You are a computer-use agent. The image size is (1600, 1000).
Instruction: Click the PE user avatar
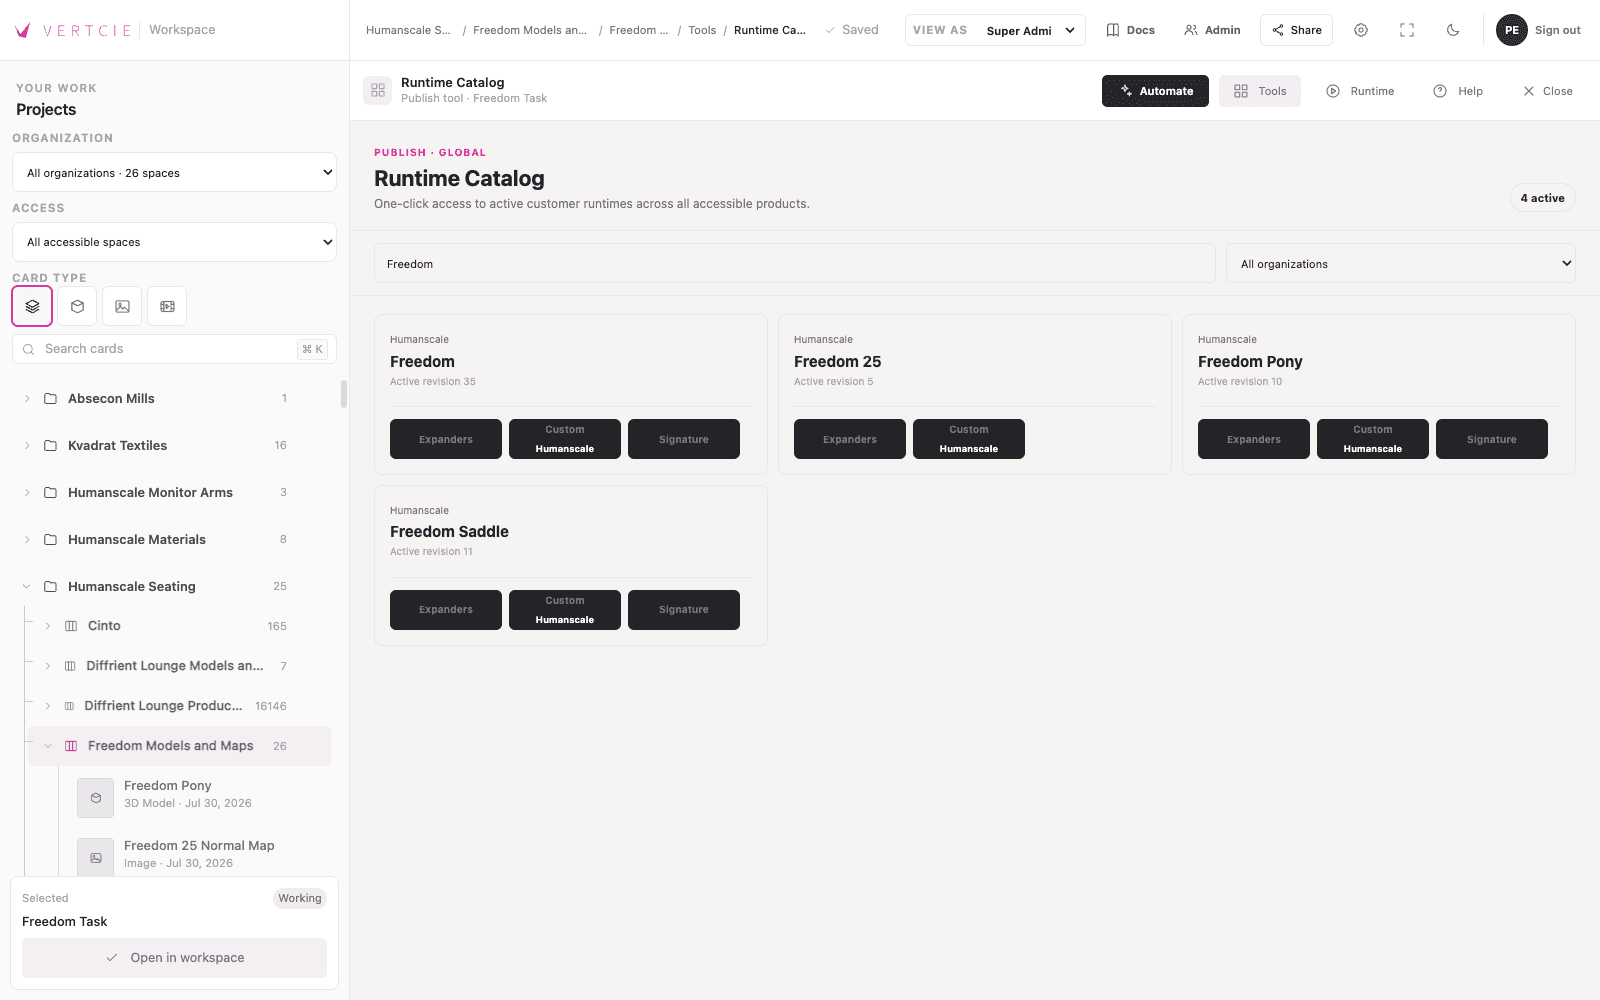[1512, 30]
